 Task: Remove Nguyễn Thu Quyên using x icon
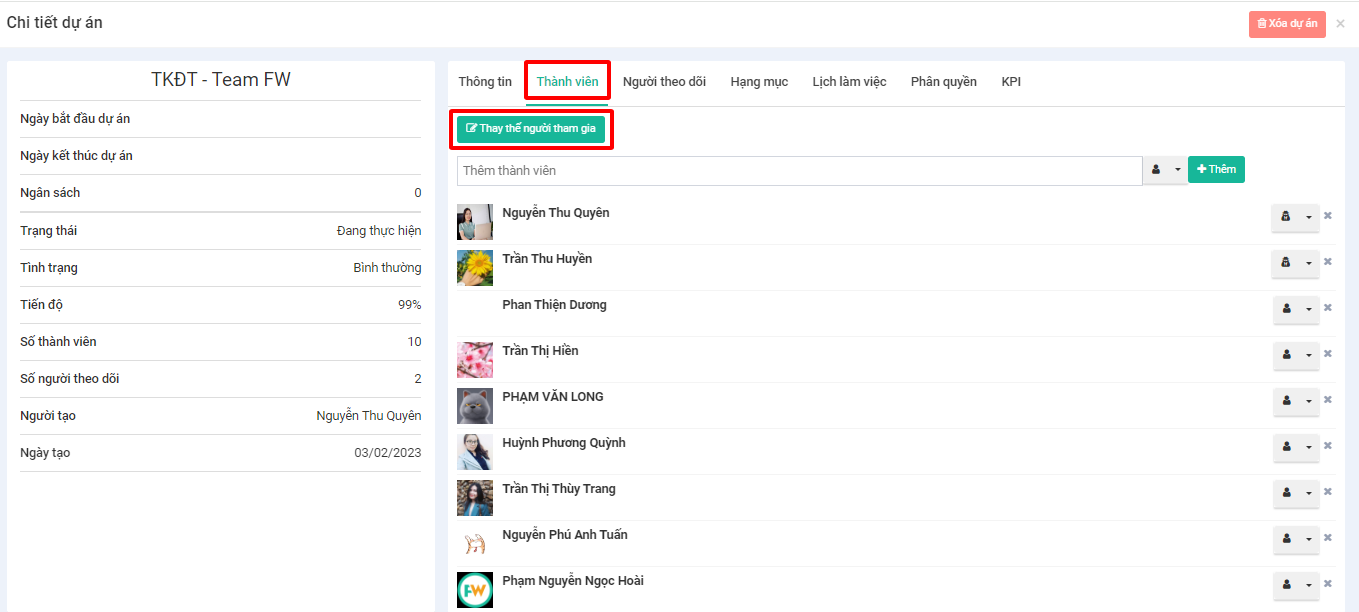coord(1328,216)
